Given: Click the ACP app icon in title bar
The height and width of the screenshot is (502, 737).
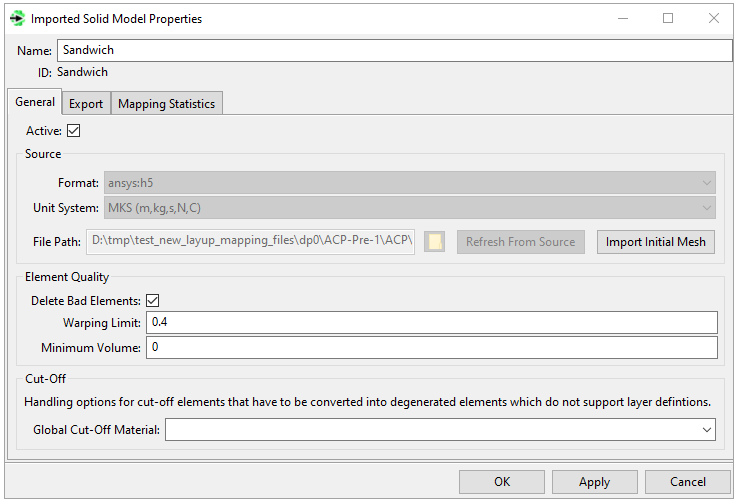Looking at the screenshot, I should [16, 18].
